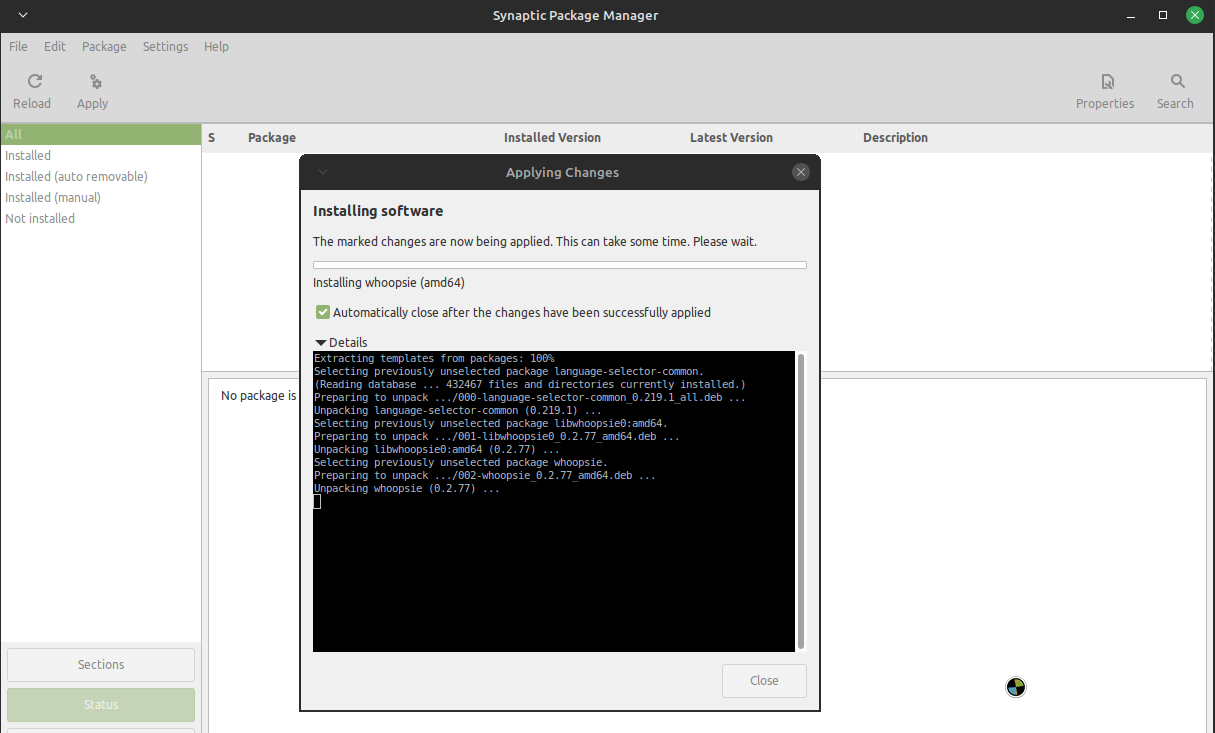Open the Help menu

coord(216,46)
